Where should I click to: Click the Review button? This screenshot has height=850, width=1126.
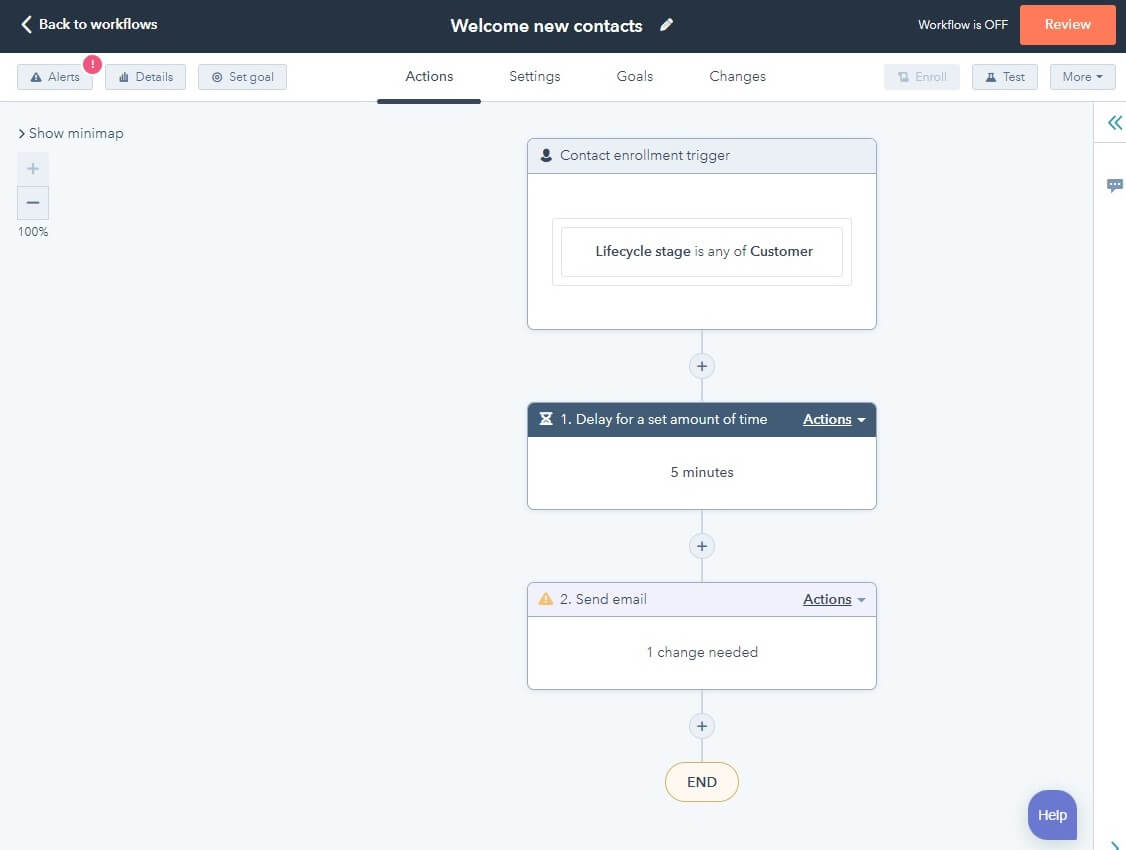click(x=1067, y=24)
